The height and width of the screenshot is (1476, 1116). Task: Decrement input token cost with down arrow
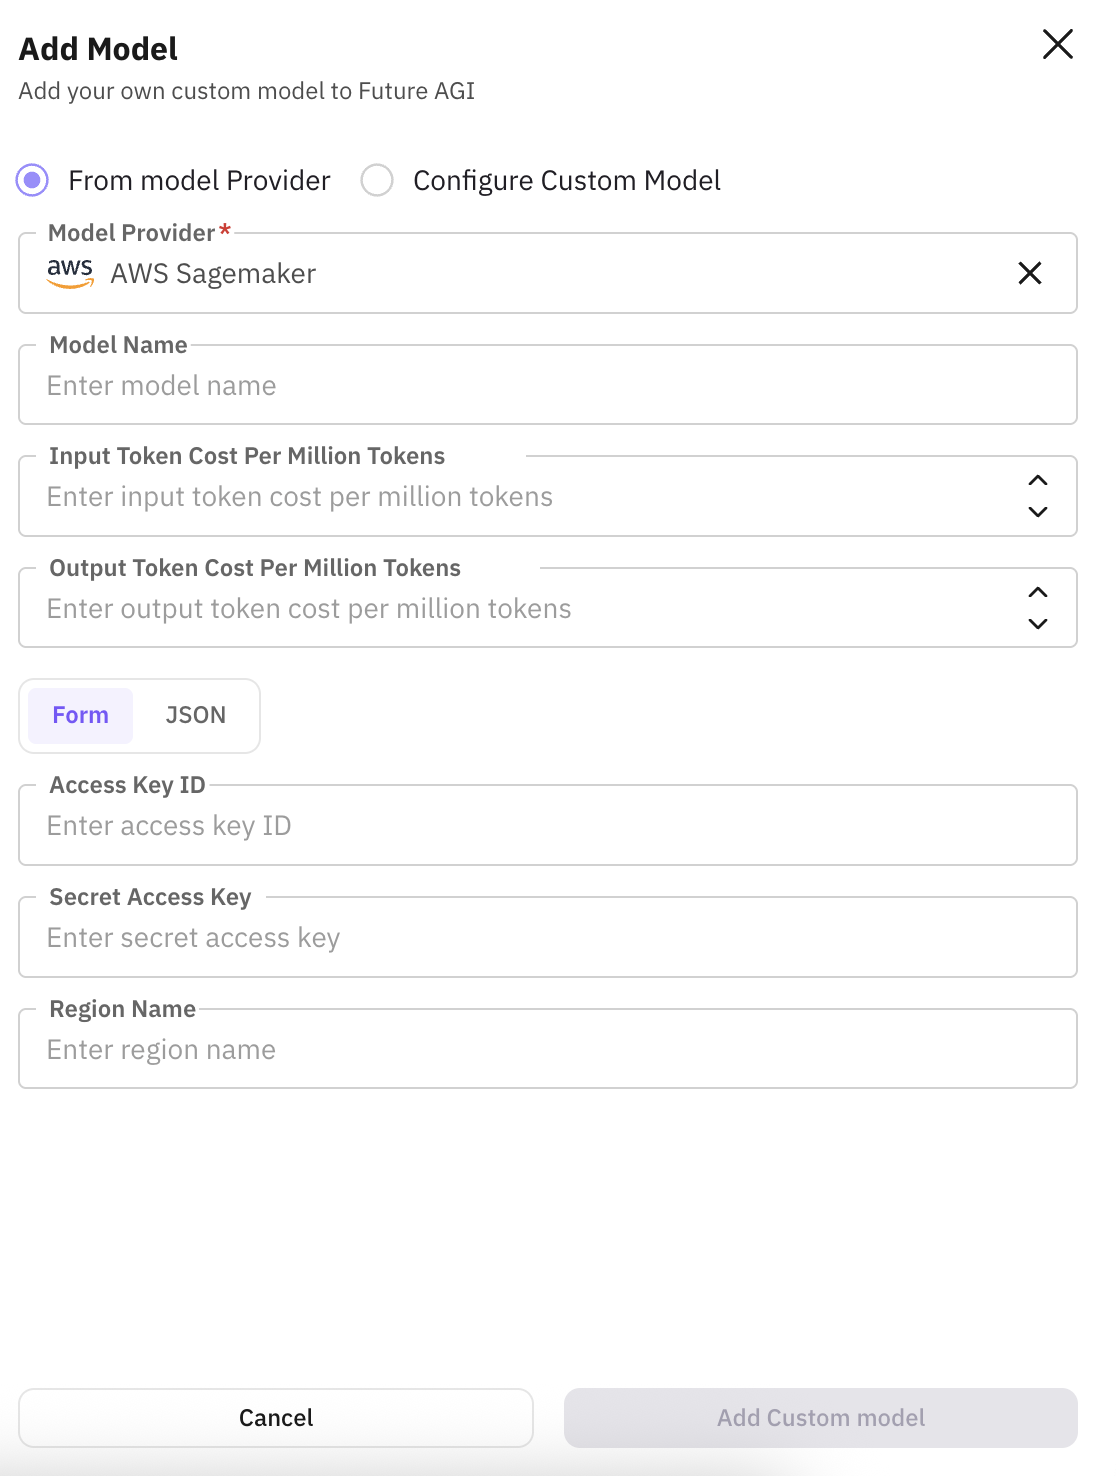(x=1038, y=512)
